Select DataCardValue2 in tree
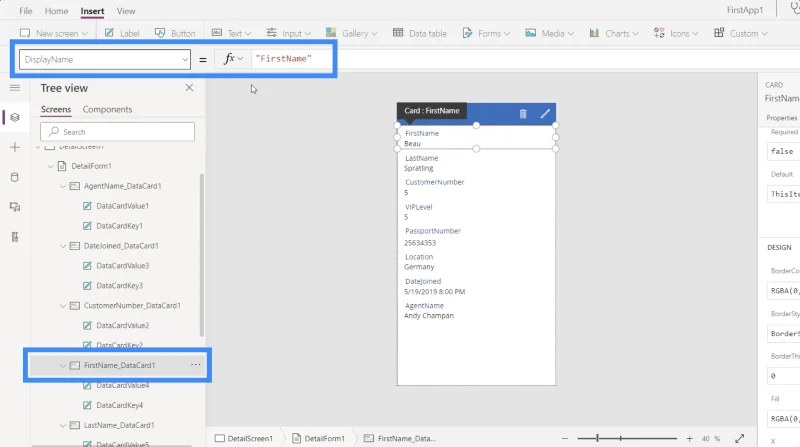Screen dimensions: 800x447 122,326
